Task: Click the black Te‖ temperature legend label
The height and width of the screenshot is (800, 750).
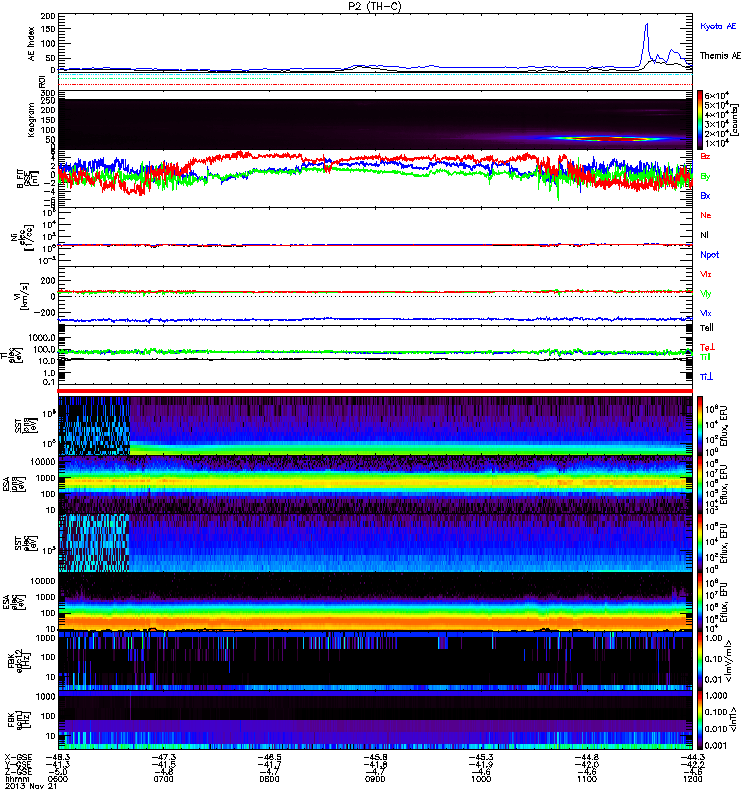Action: (706, 328)
